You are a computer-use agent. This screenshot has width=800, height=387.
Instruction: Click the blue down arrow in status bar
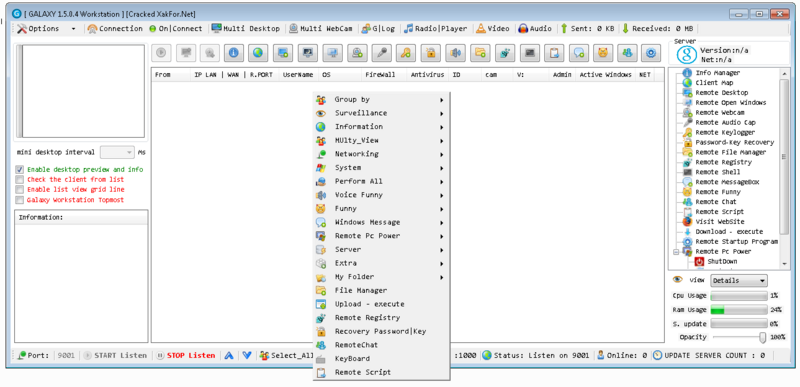(247, 355)
